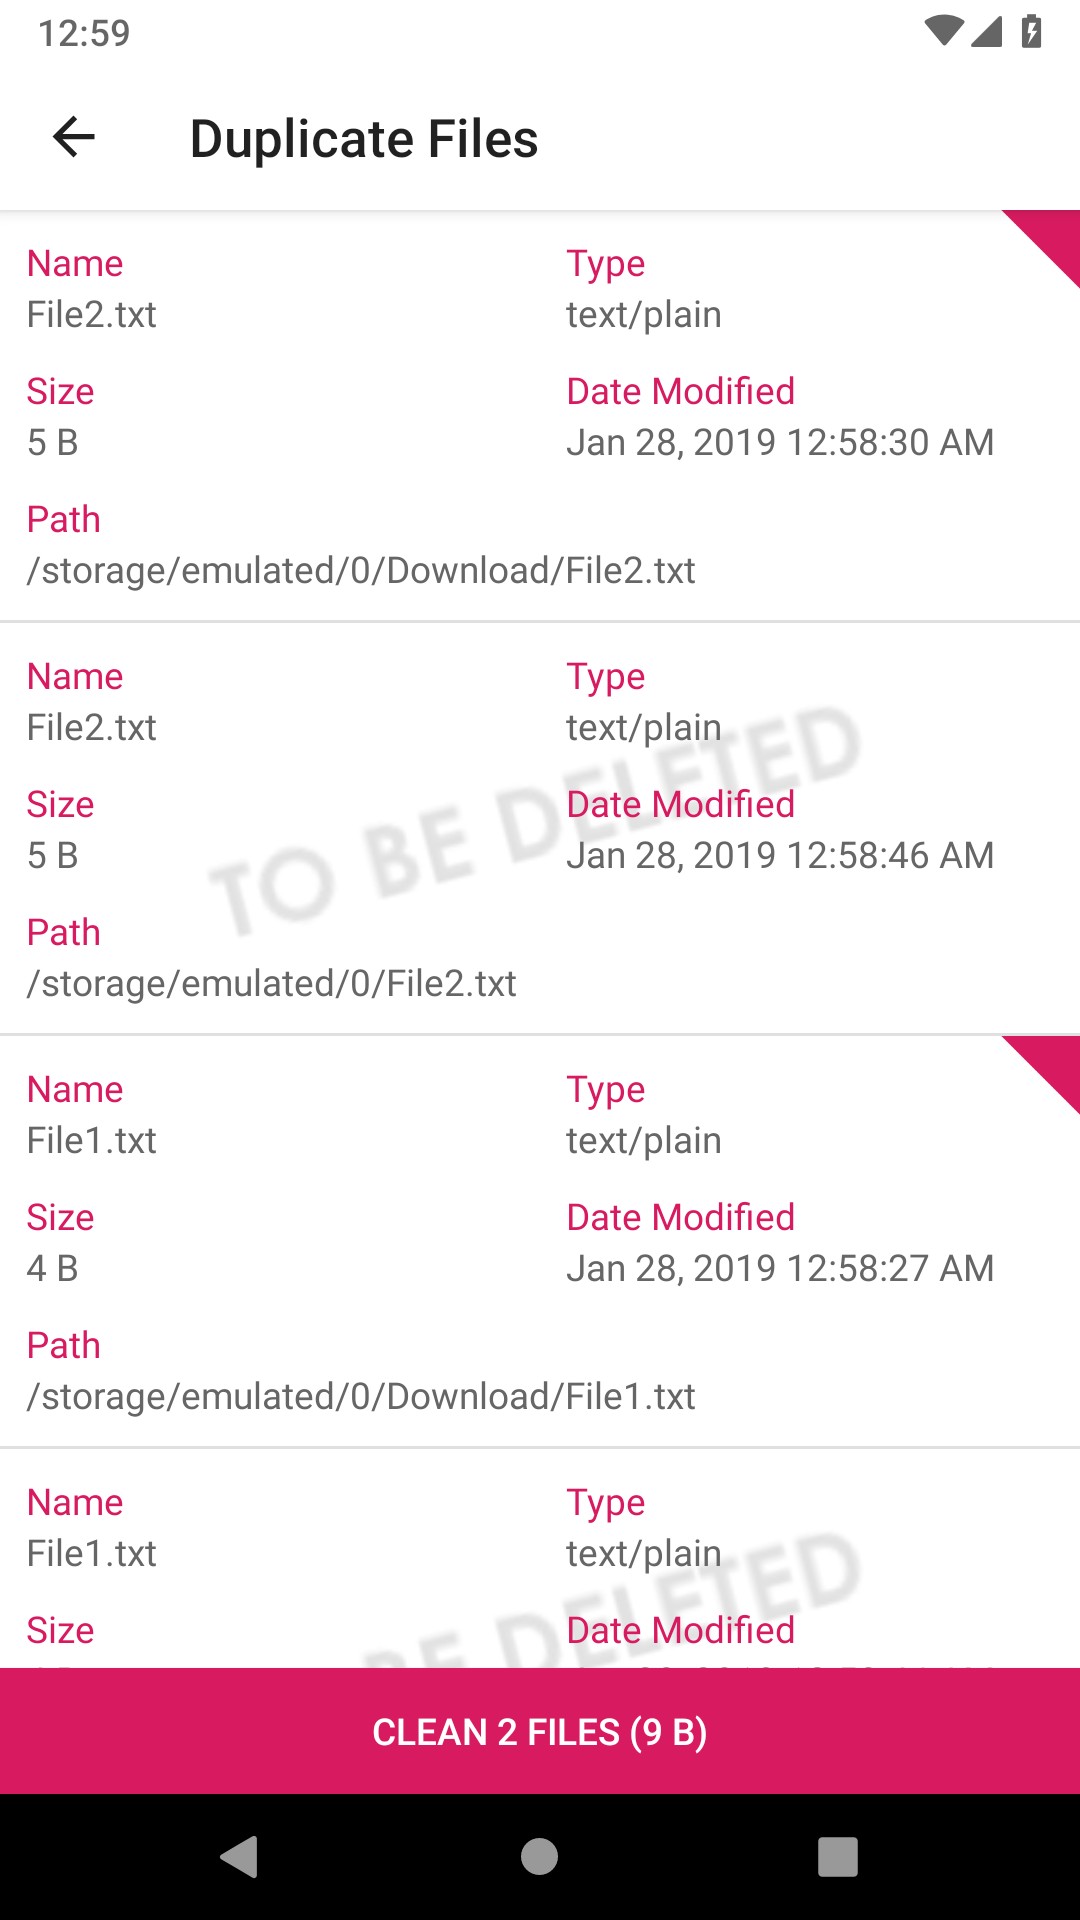Screen dimensions: 1080x1920
Task: Tap the path /storage/emulated/0/Download/File1.txt
Action: 361,1397
